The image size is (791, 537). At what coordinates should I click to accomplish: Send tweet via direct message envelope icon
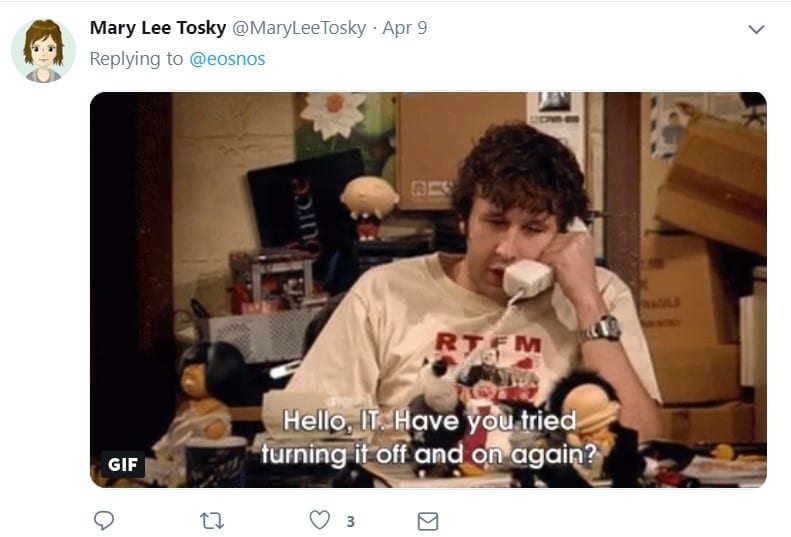click(x=428, y=521)
